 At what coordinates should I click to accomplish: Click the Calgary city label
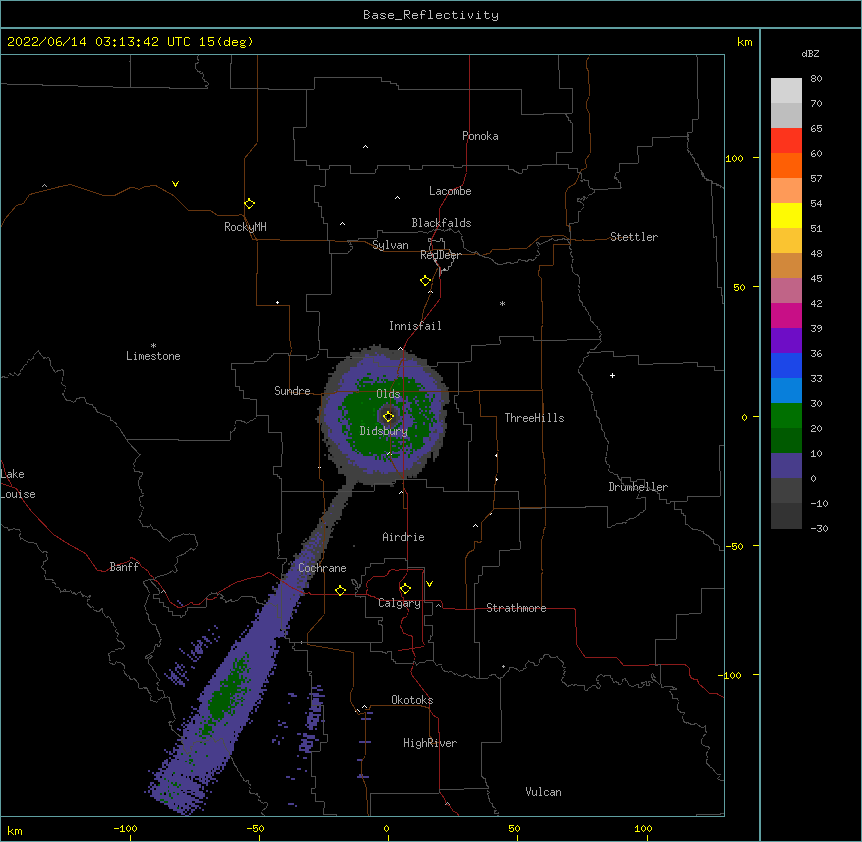(x=400, y=603)
